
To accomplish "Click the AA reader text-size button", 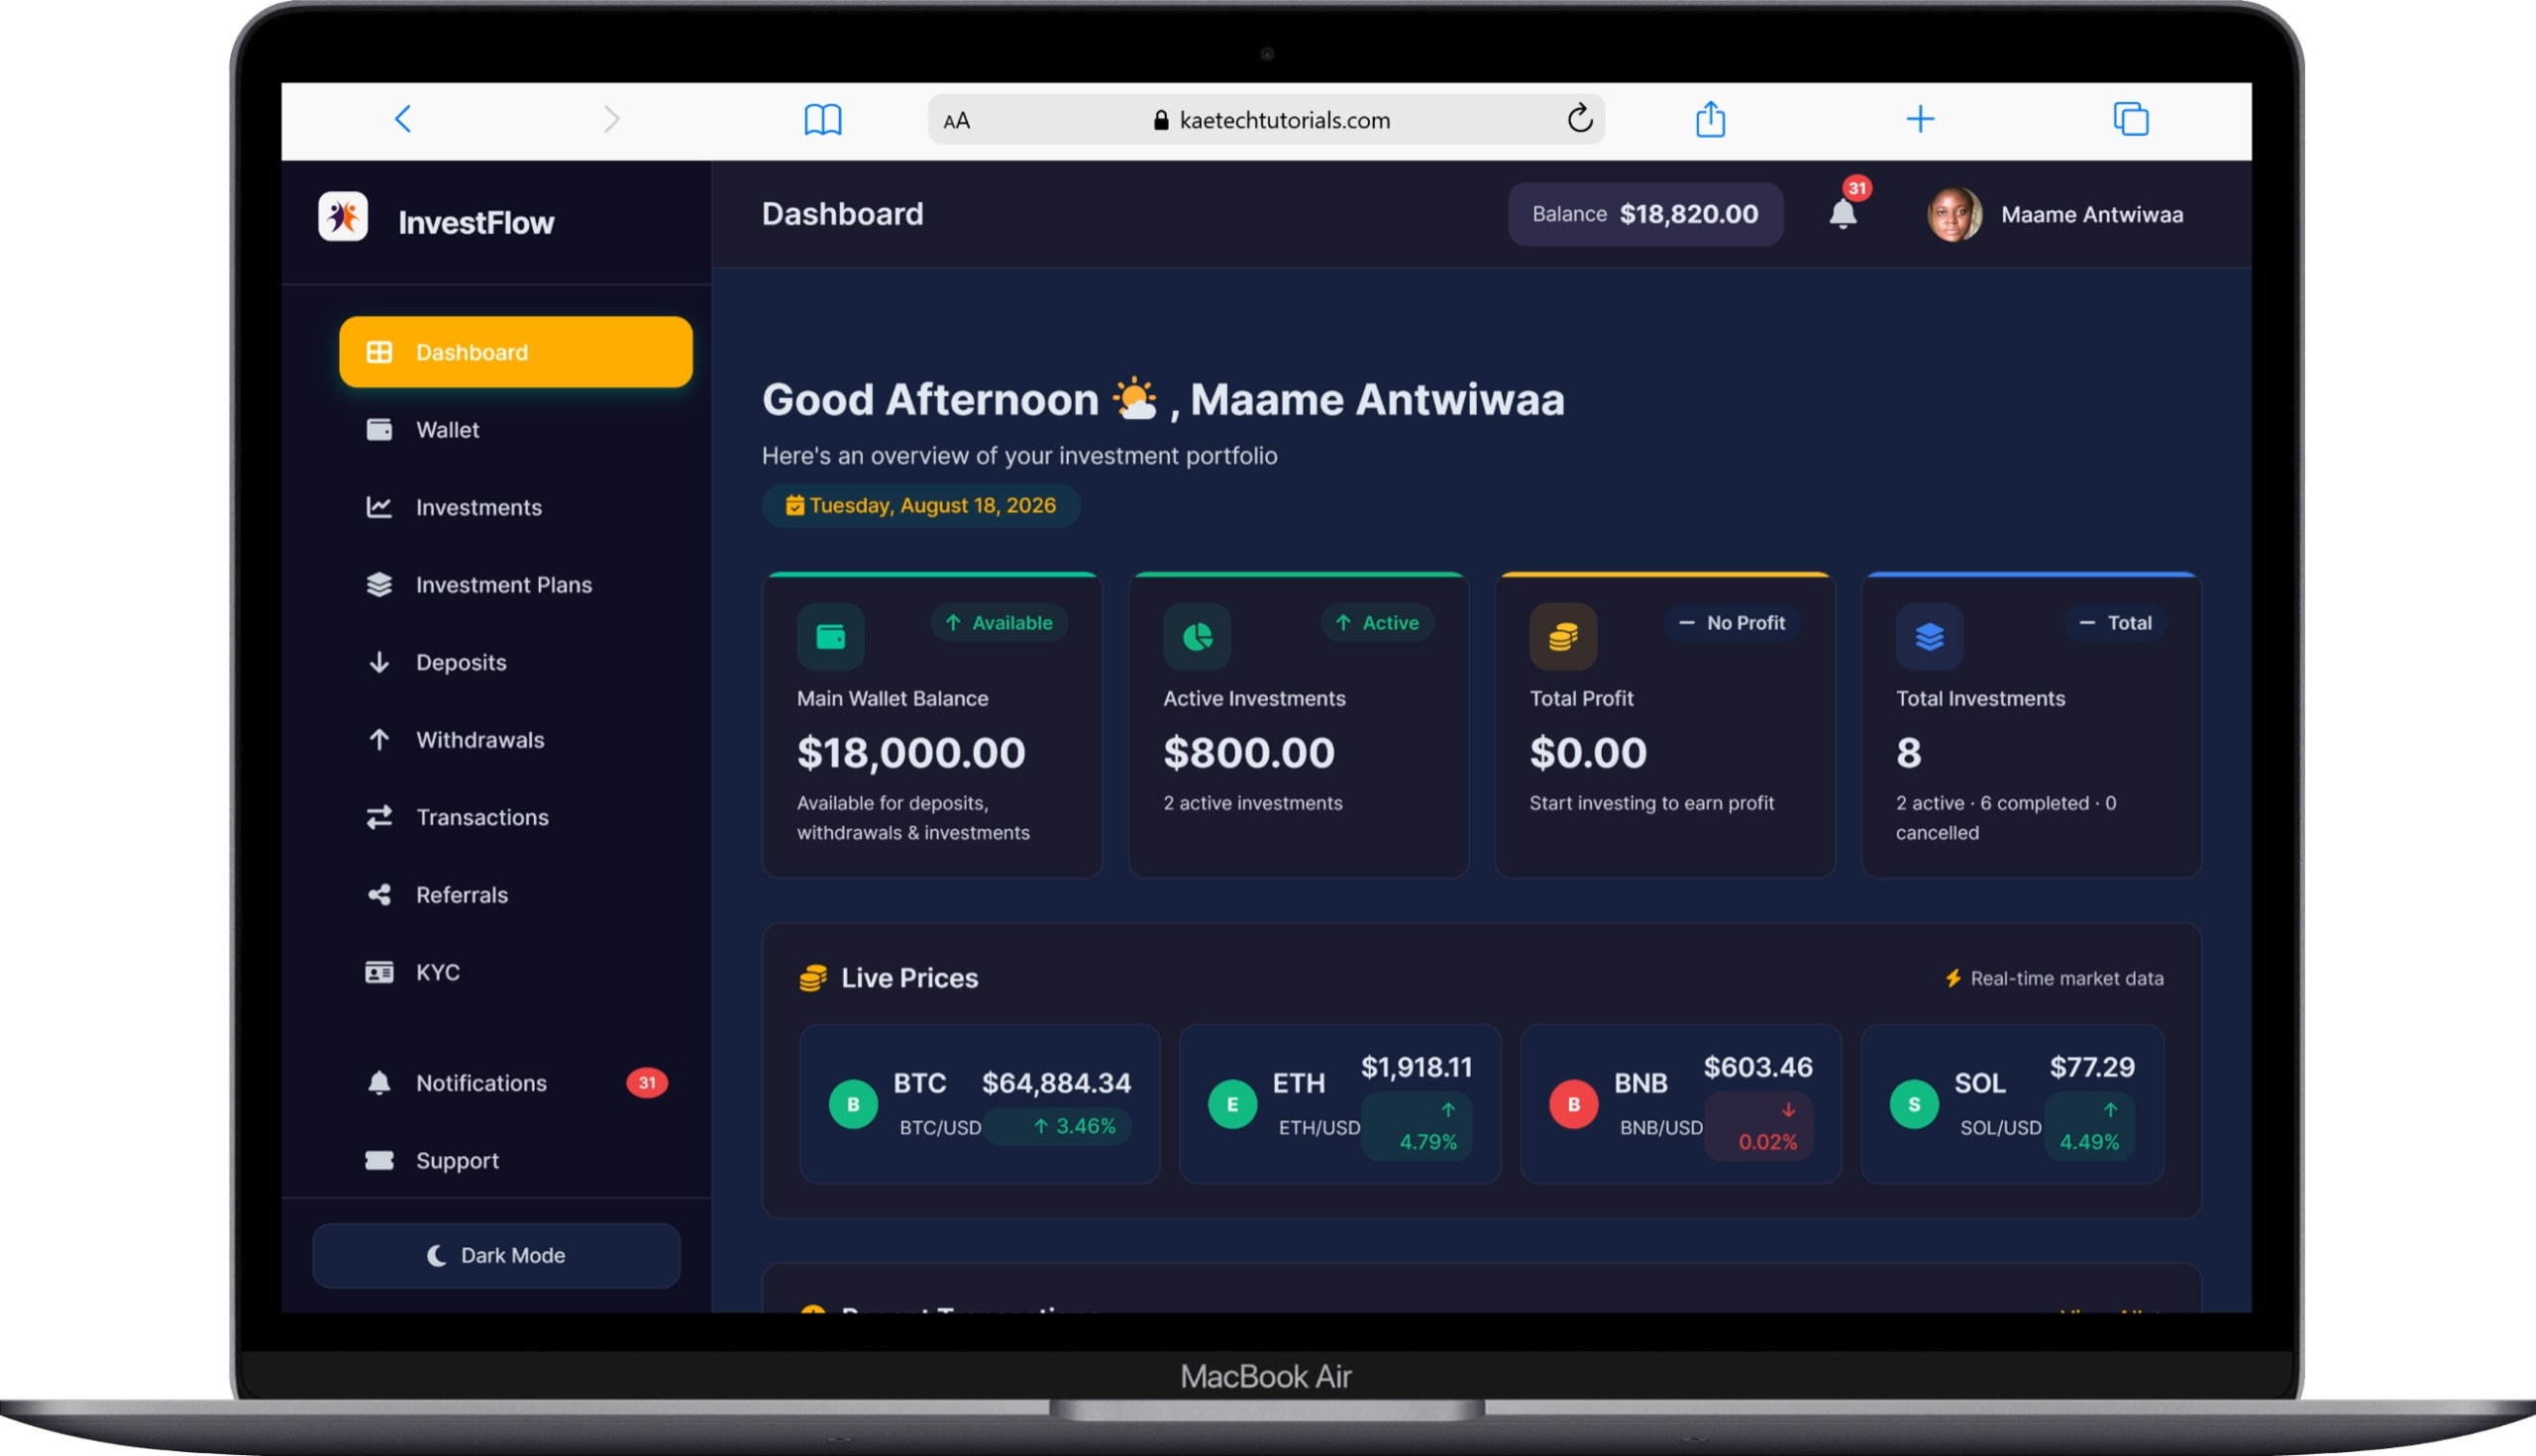I will pos(957,121).
